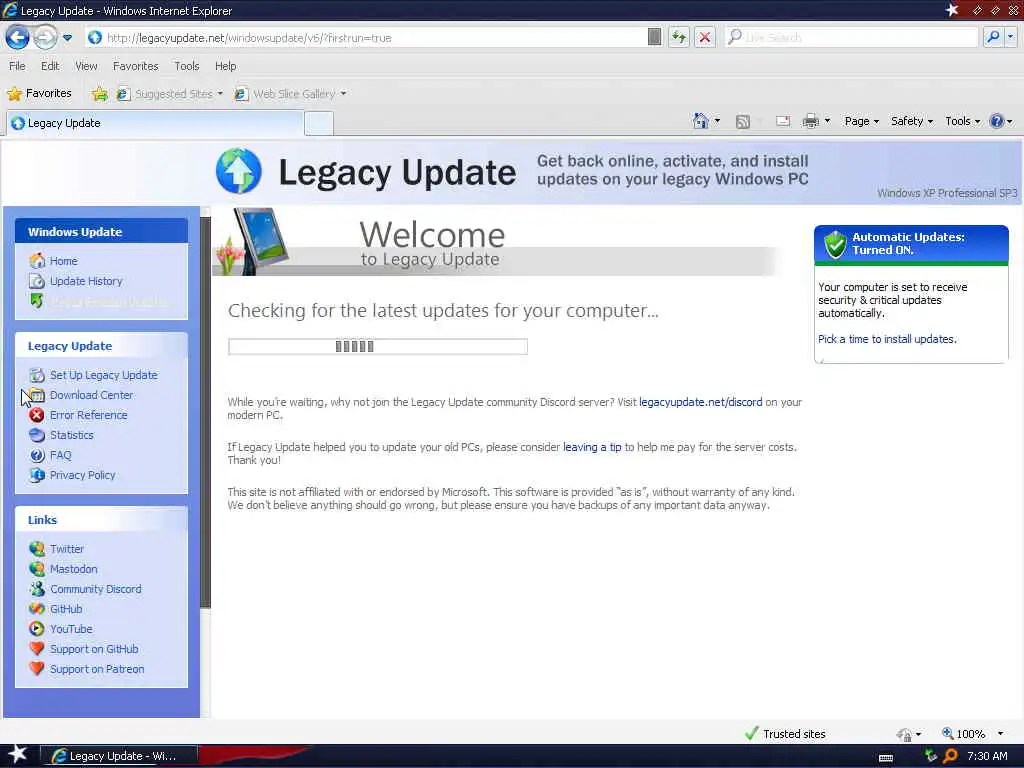
Task: Click the blue Help question-mark icon
Action: 997,121
